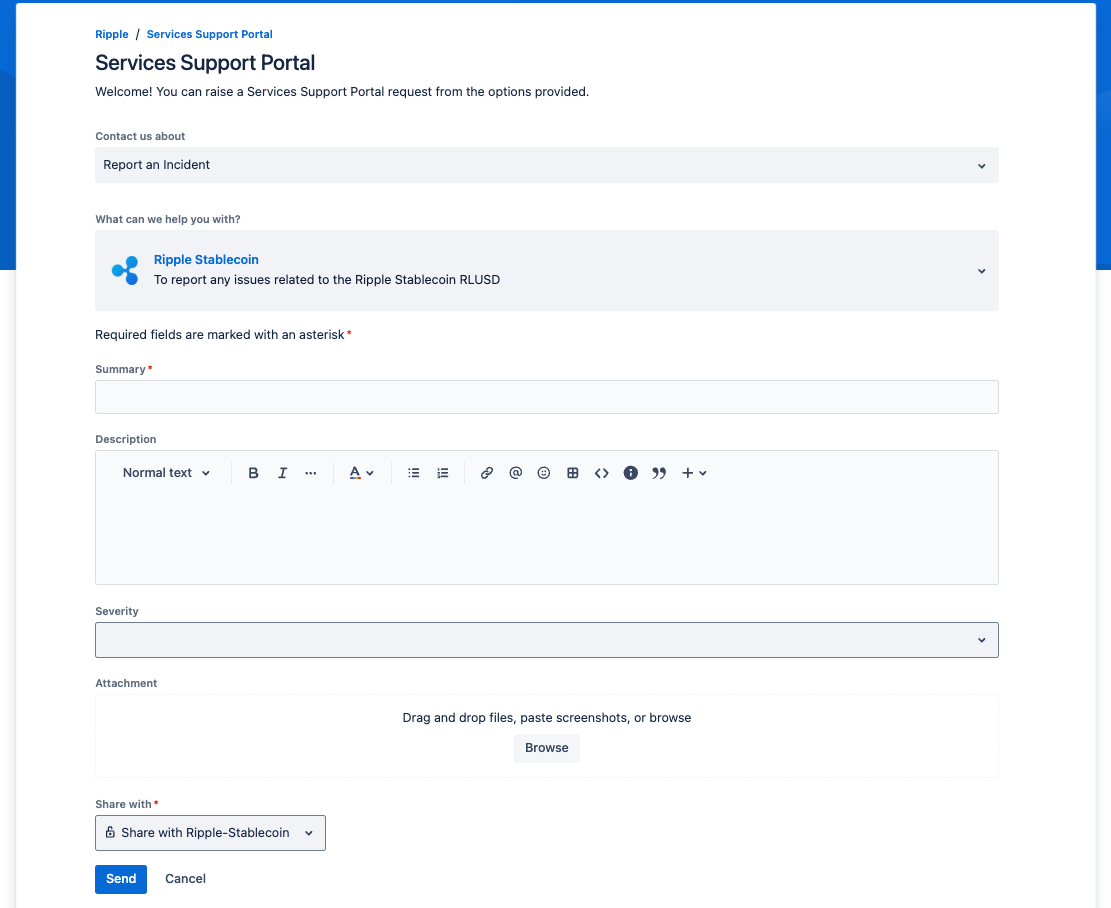The height and width of the screenshot is (908, 1111).
Task: Insert a code snippet block
Action: click(602, 473)
